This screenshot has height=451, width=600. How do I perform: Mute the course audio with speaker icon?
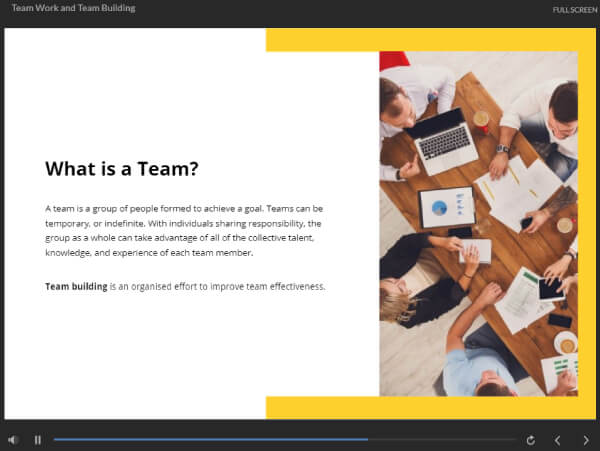point(13,439)
